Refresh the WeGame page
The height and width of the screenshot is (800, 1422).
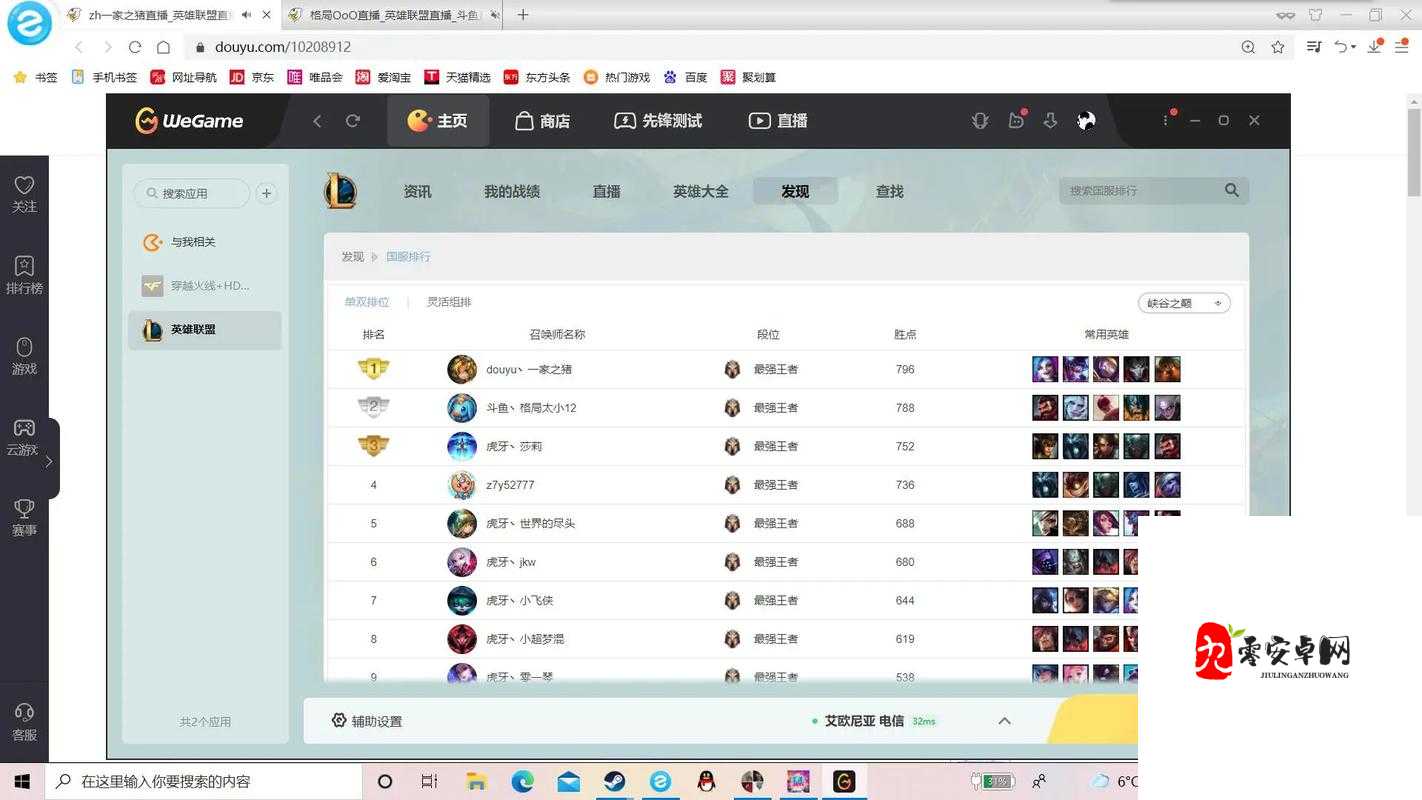pos(353,121)
